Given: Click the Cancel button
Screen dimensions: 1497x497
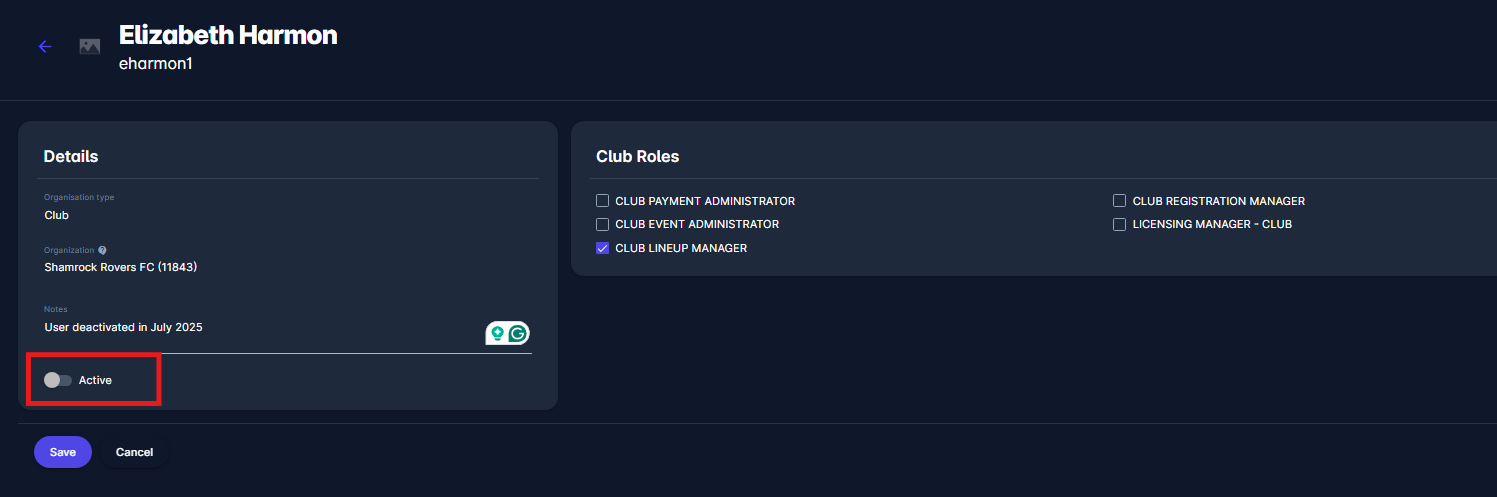Looking at the screenshot, I should click(134, 452).
